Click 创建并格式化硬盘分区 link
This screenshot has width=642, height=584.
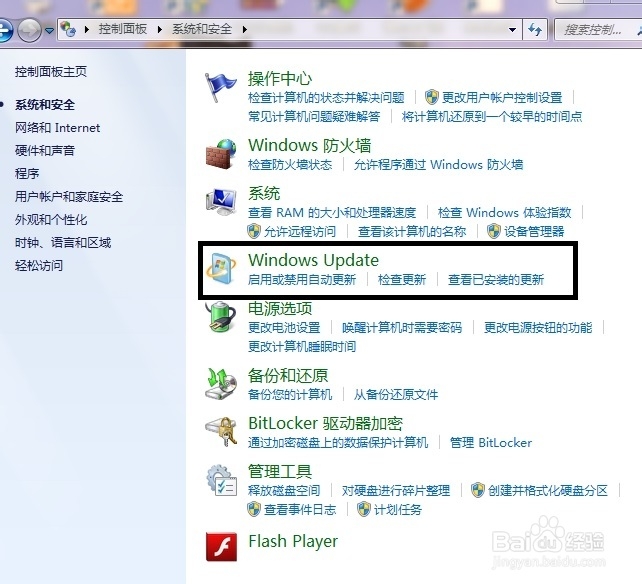coord(547,491)
